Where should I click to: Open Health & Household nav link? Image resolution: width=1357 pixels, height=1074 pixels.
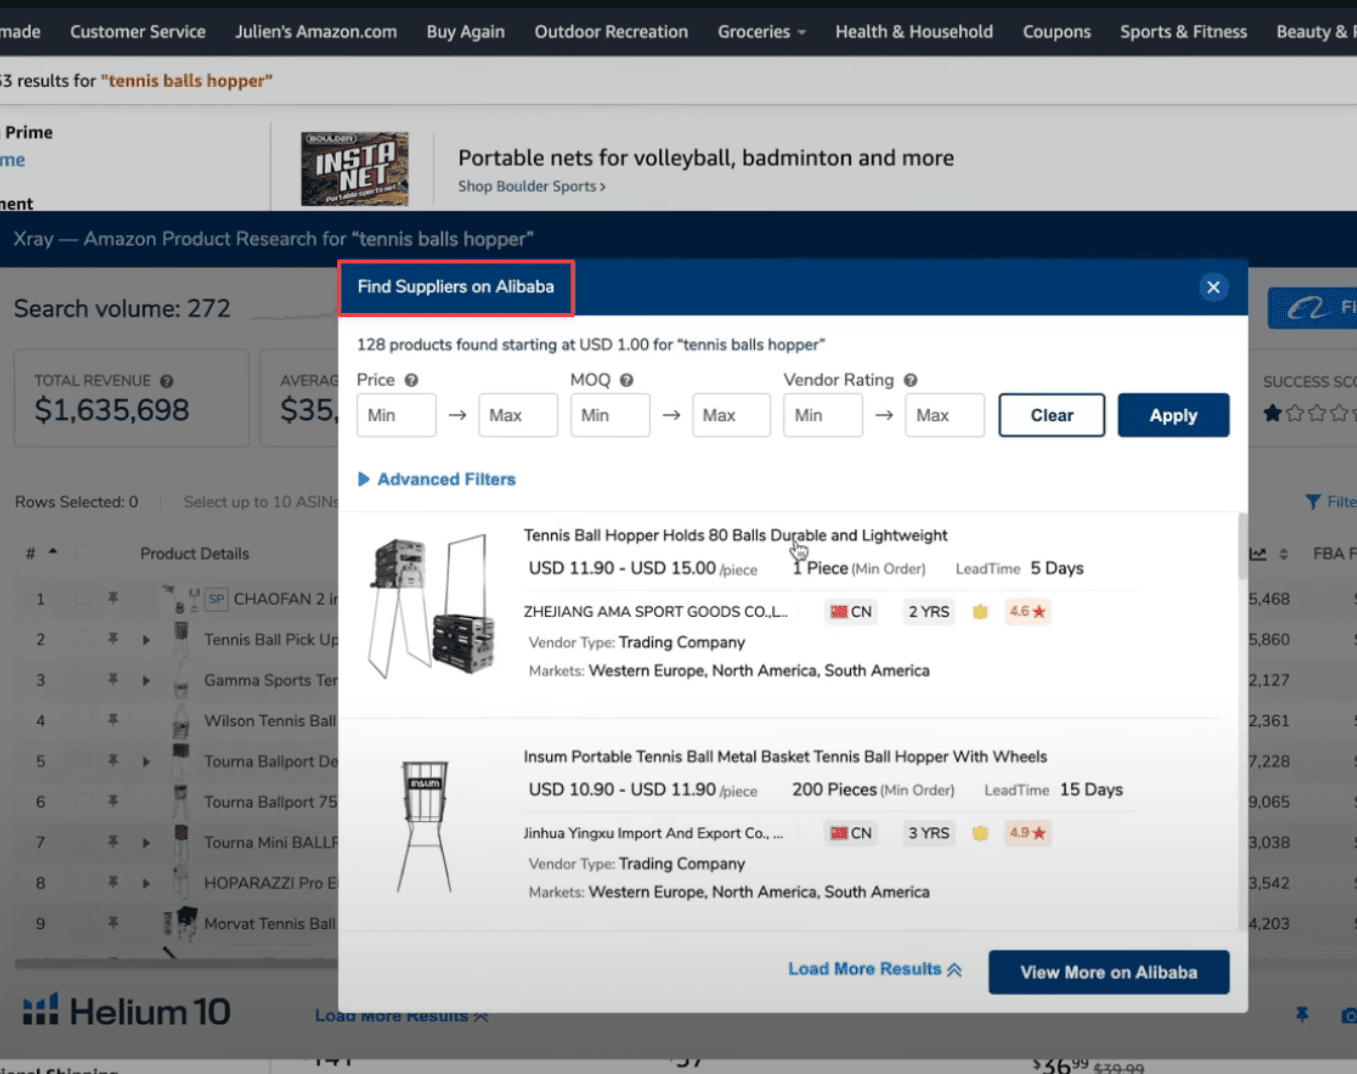coord(914,32)
